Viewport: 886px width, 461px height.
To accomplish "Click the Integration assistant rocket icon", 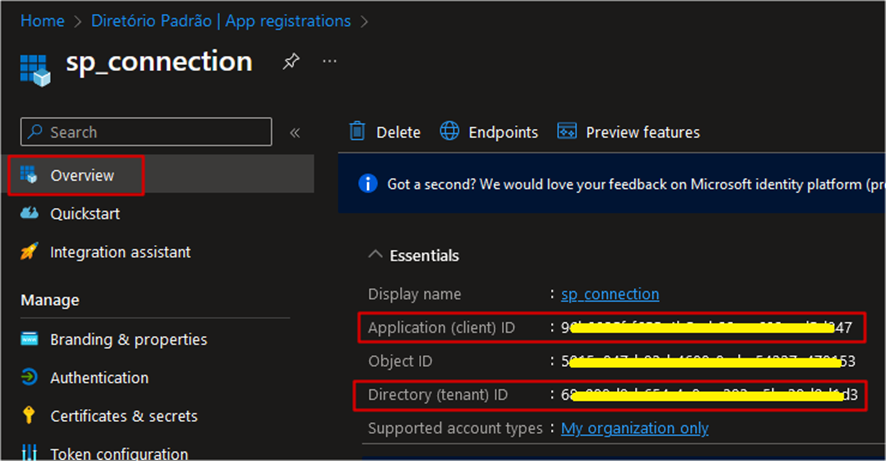I will (29, 251).
